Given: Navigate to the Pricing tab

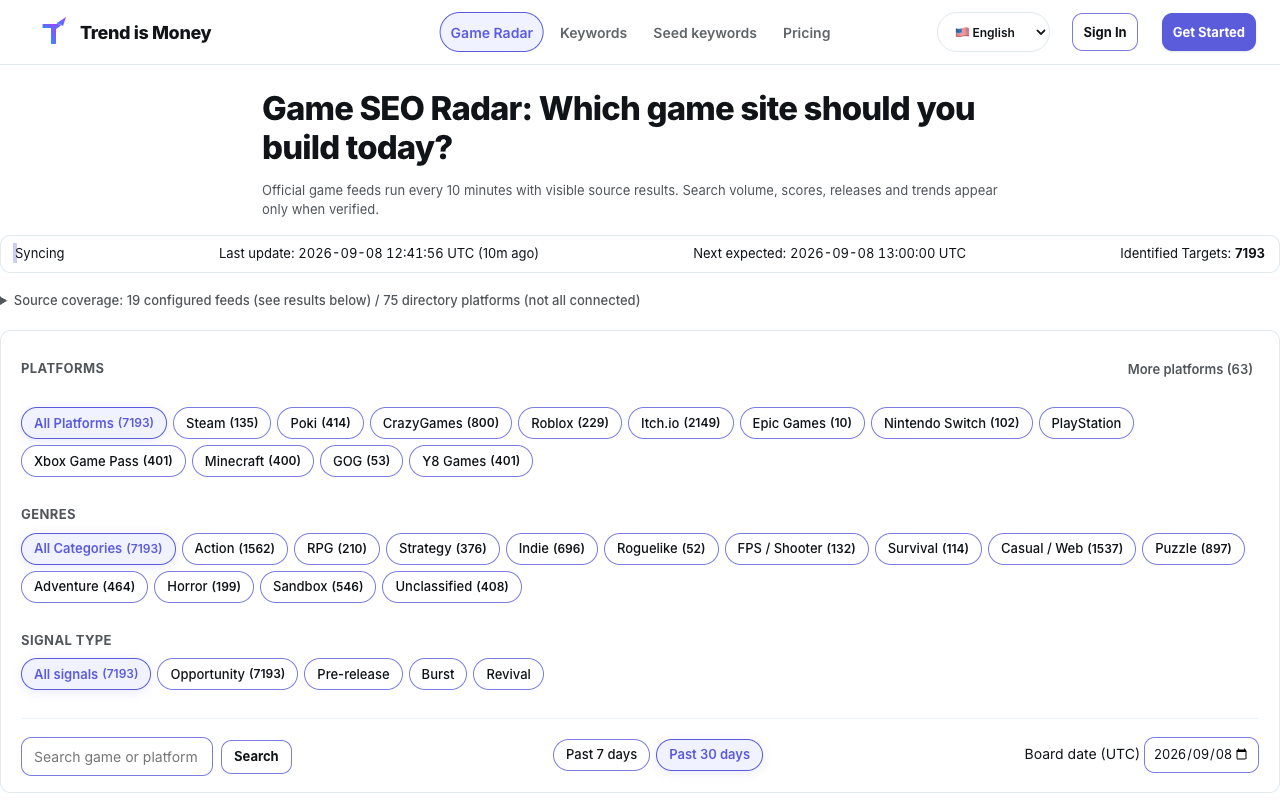Looking at the screenshot, I should (807, 33).
